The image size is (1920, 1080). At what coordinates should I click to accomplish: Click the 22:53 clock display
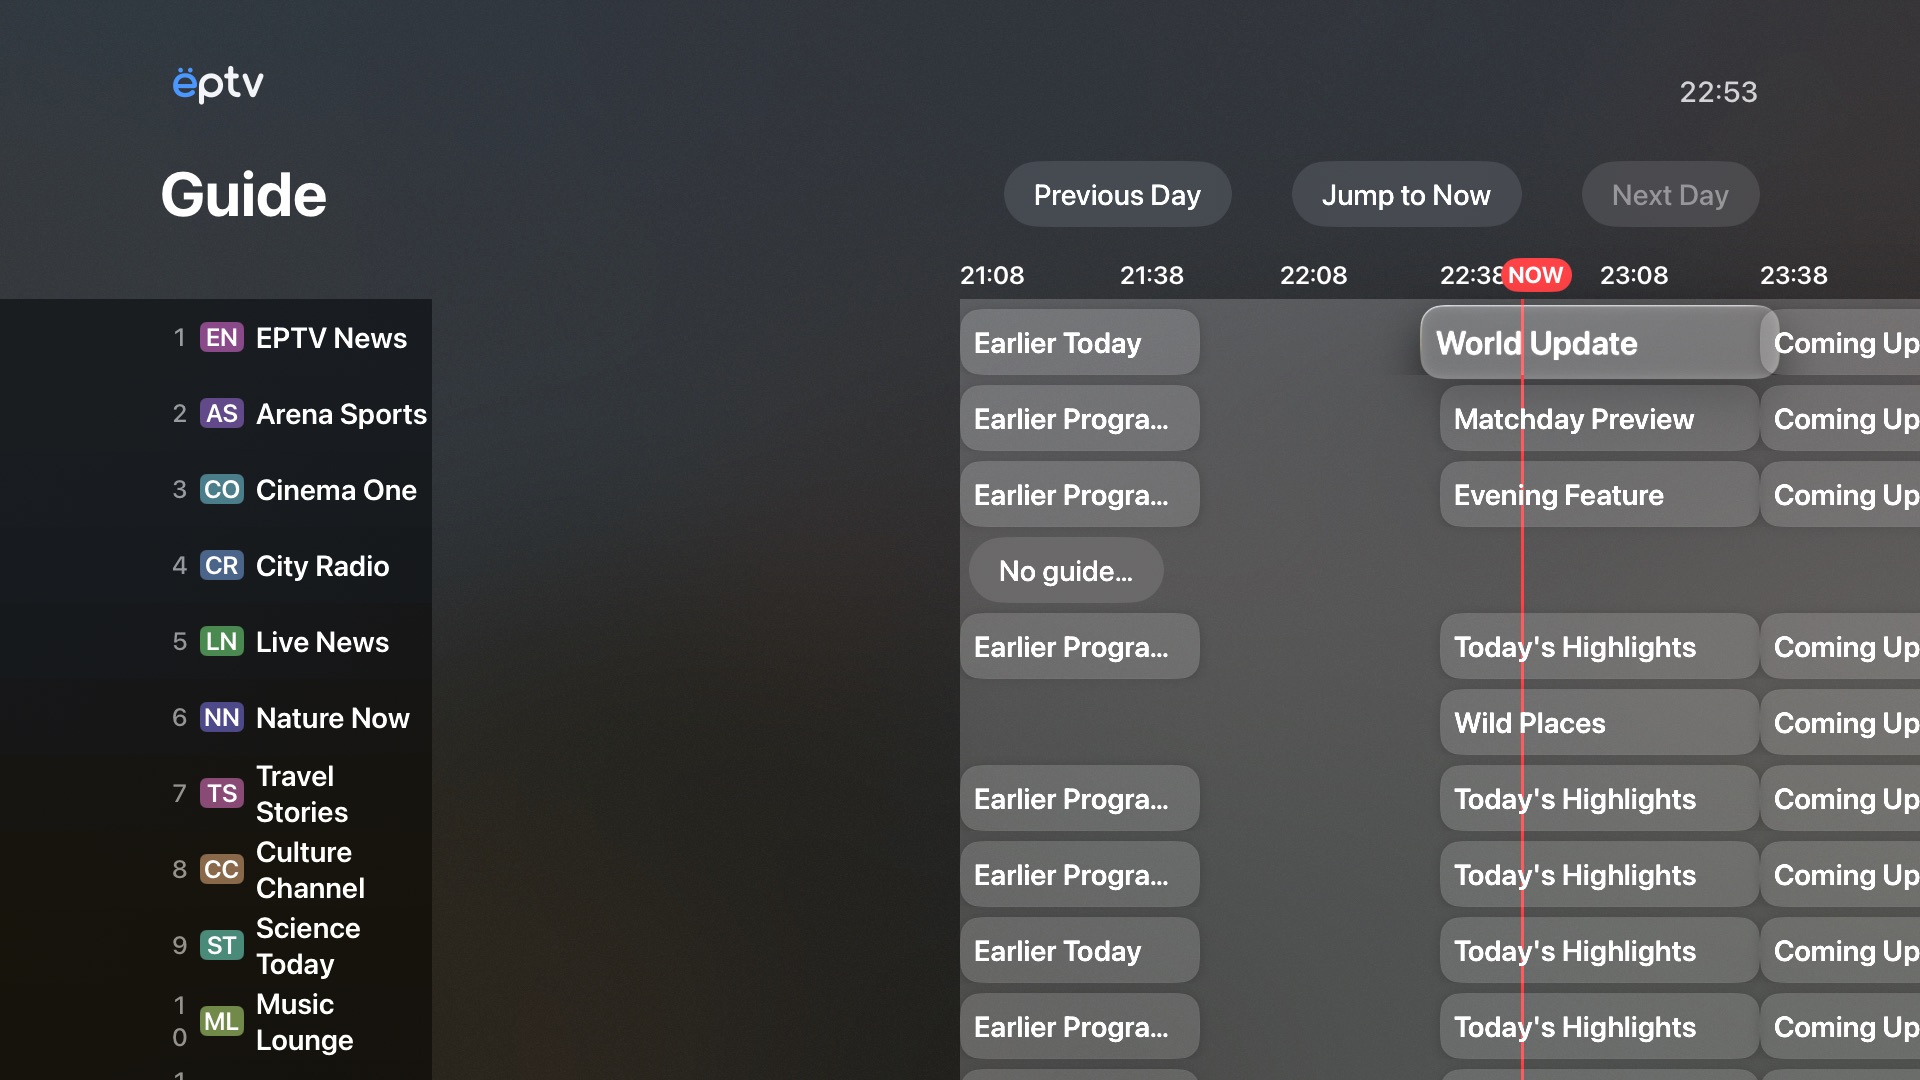pos(1718,92)
